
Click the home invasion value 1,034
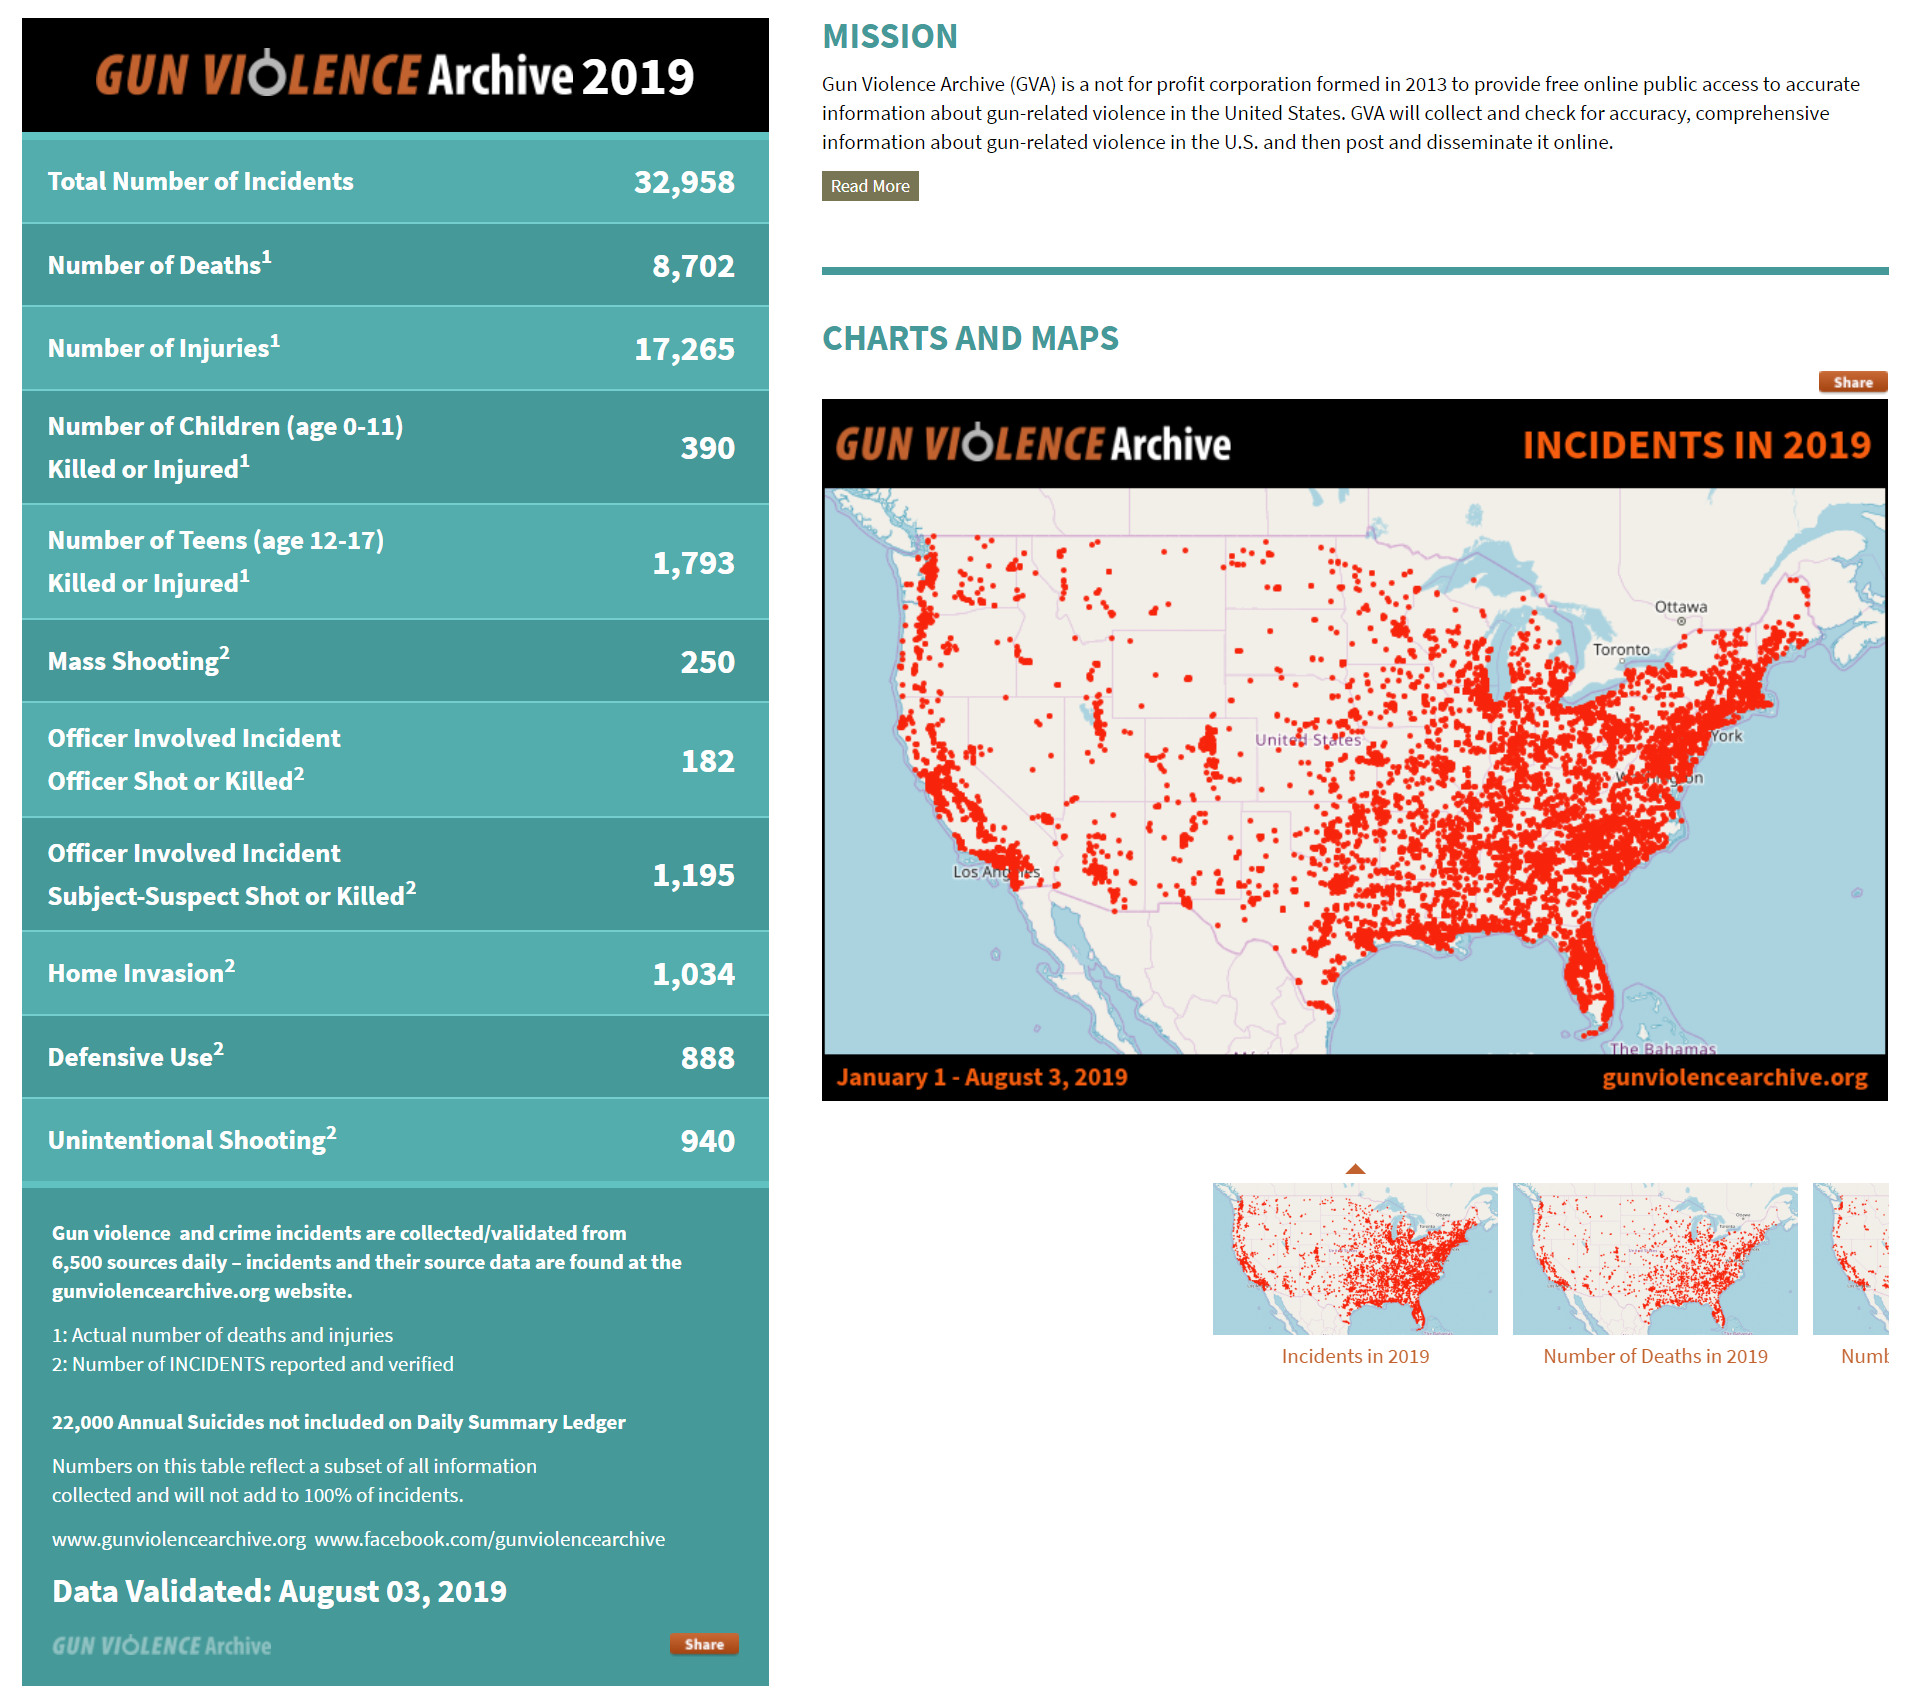click(x=693, y=974)
